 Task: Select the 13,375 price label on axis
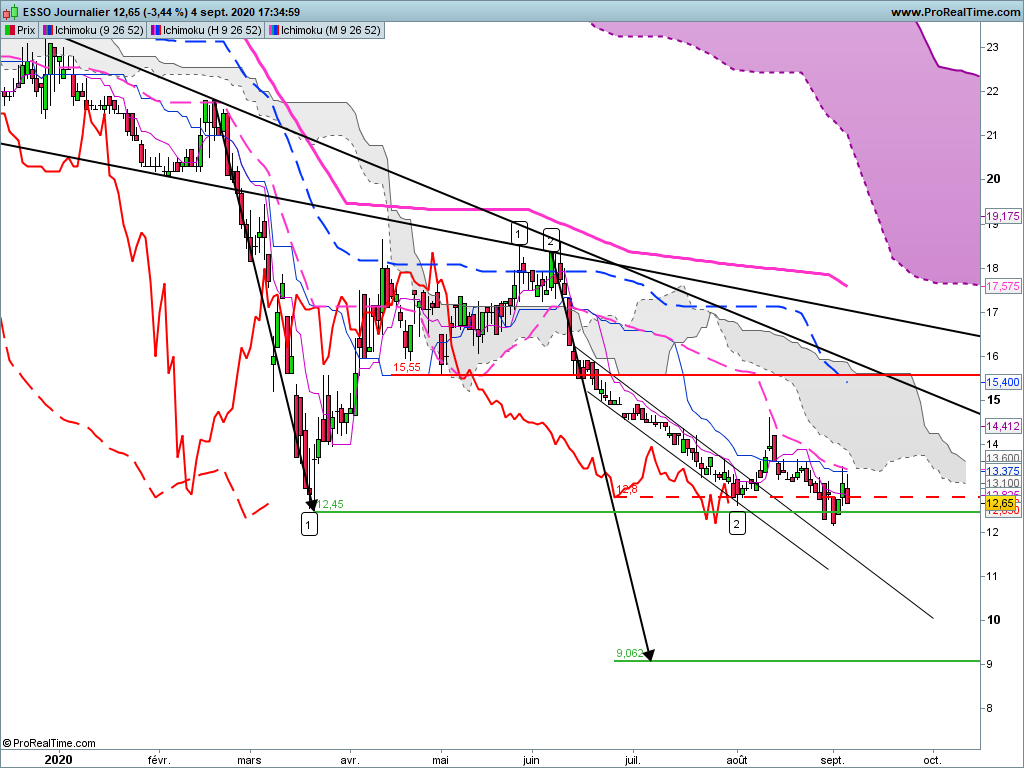1002,471
